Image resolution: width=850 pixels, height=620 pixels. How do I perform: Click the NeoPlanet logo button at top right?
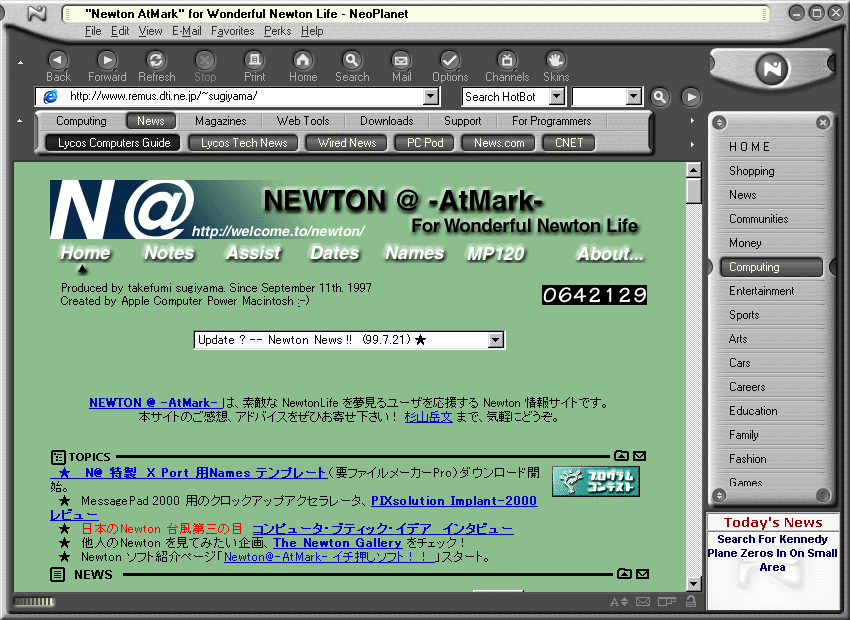point(772,69)
